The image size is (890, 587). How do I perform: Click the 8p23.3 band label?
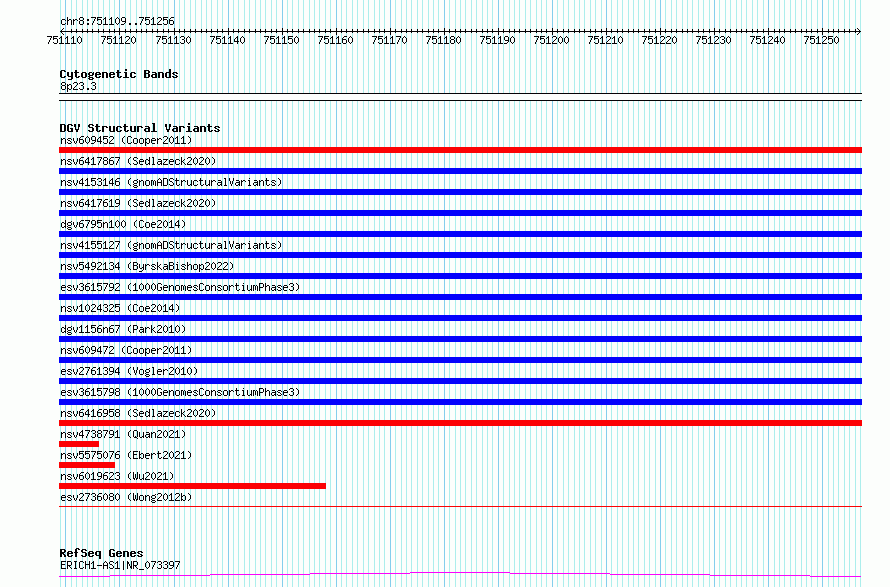point(78,86)
